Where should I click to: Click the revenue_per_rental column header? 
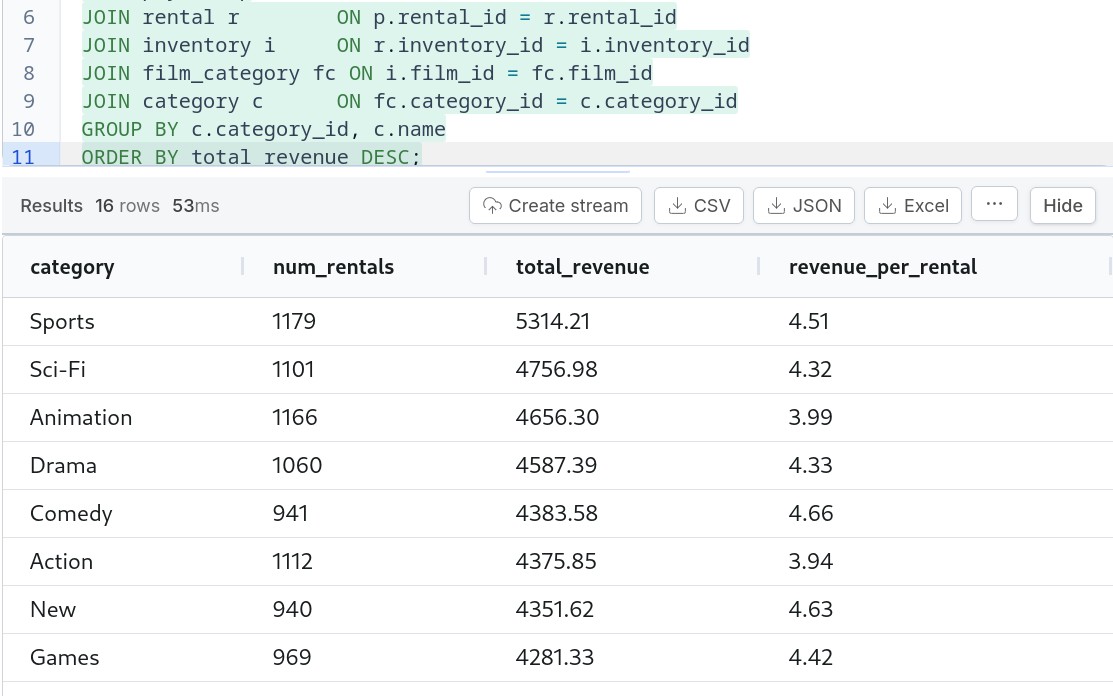(883, 267)
